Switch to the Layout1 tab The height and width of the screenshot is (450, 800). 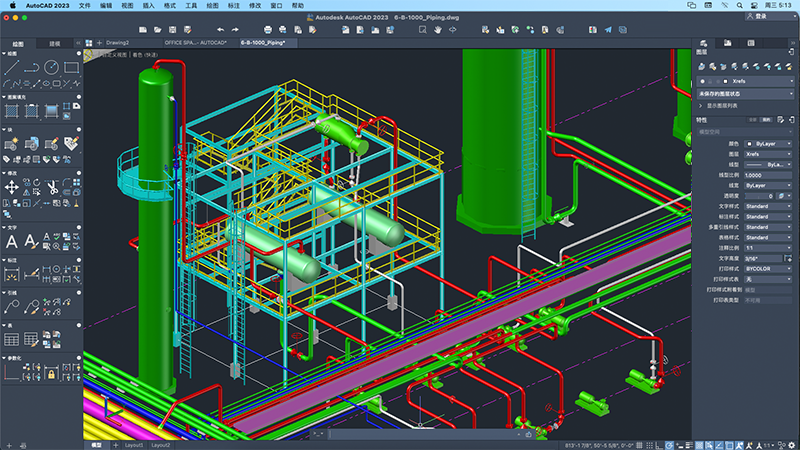coord(133,444)
